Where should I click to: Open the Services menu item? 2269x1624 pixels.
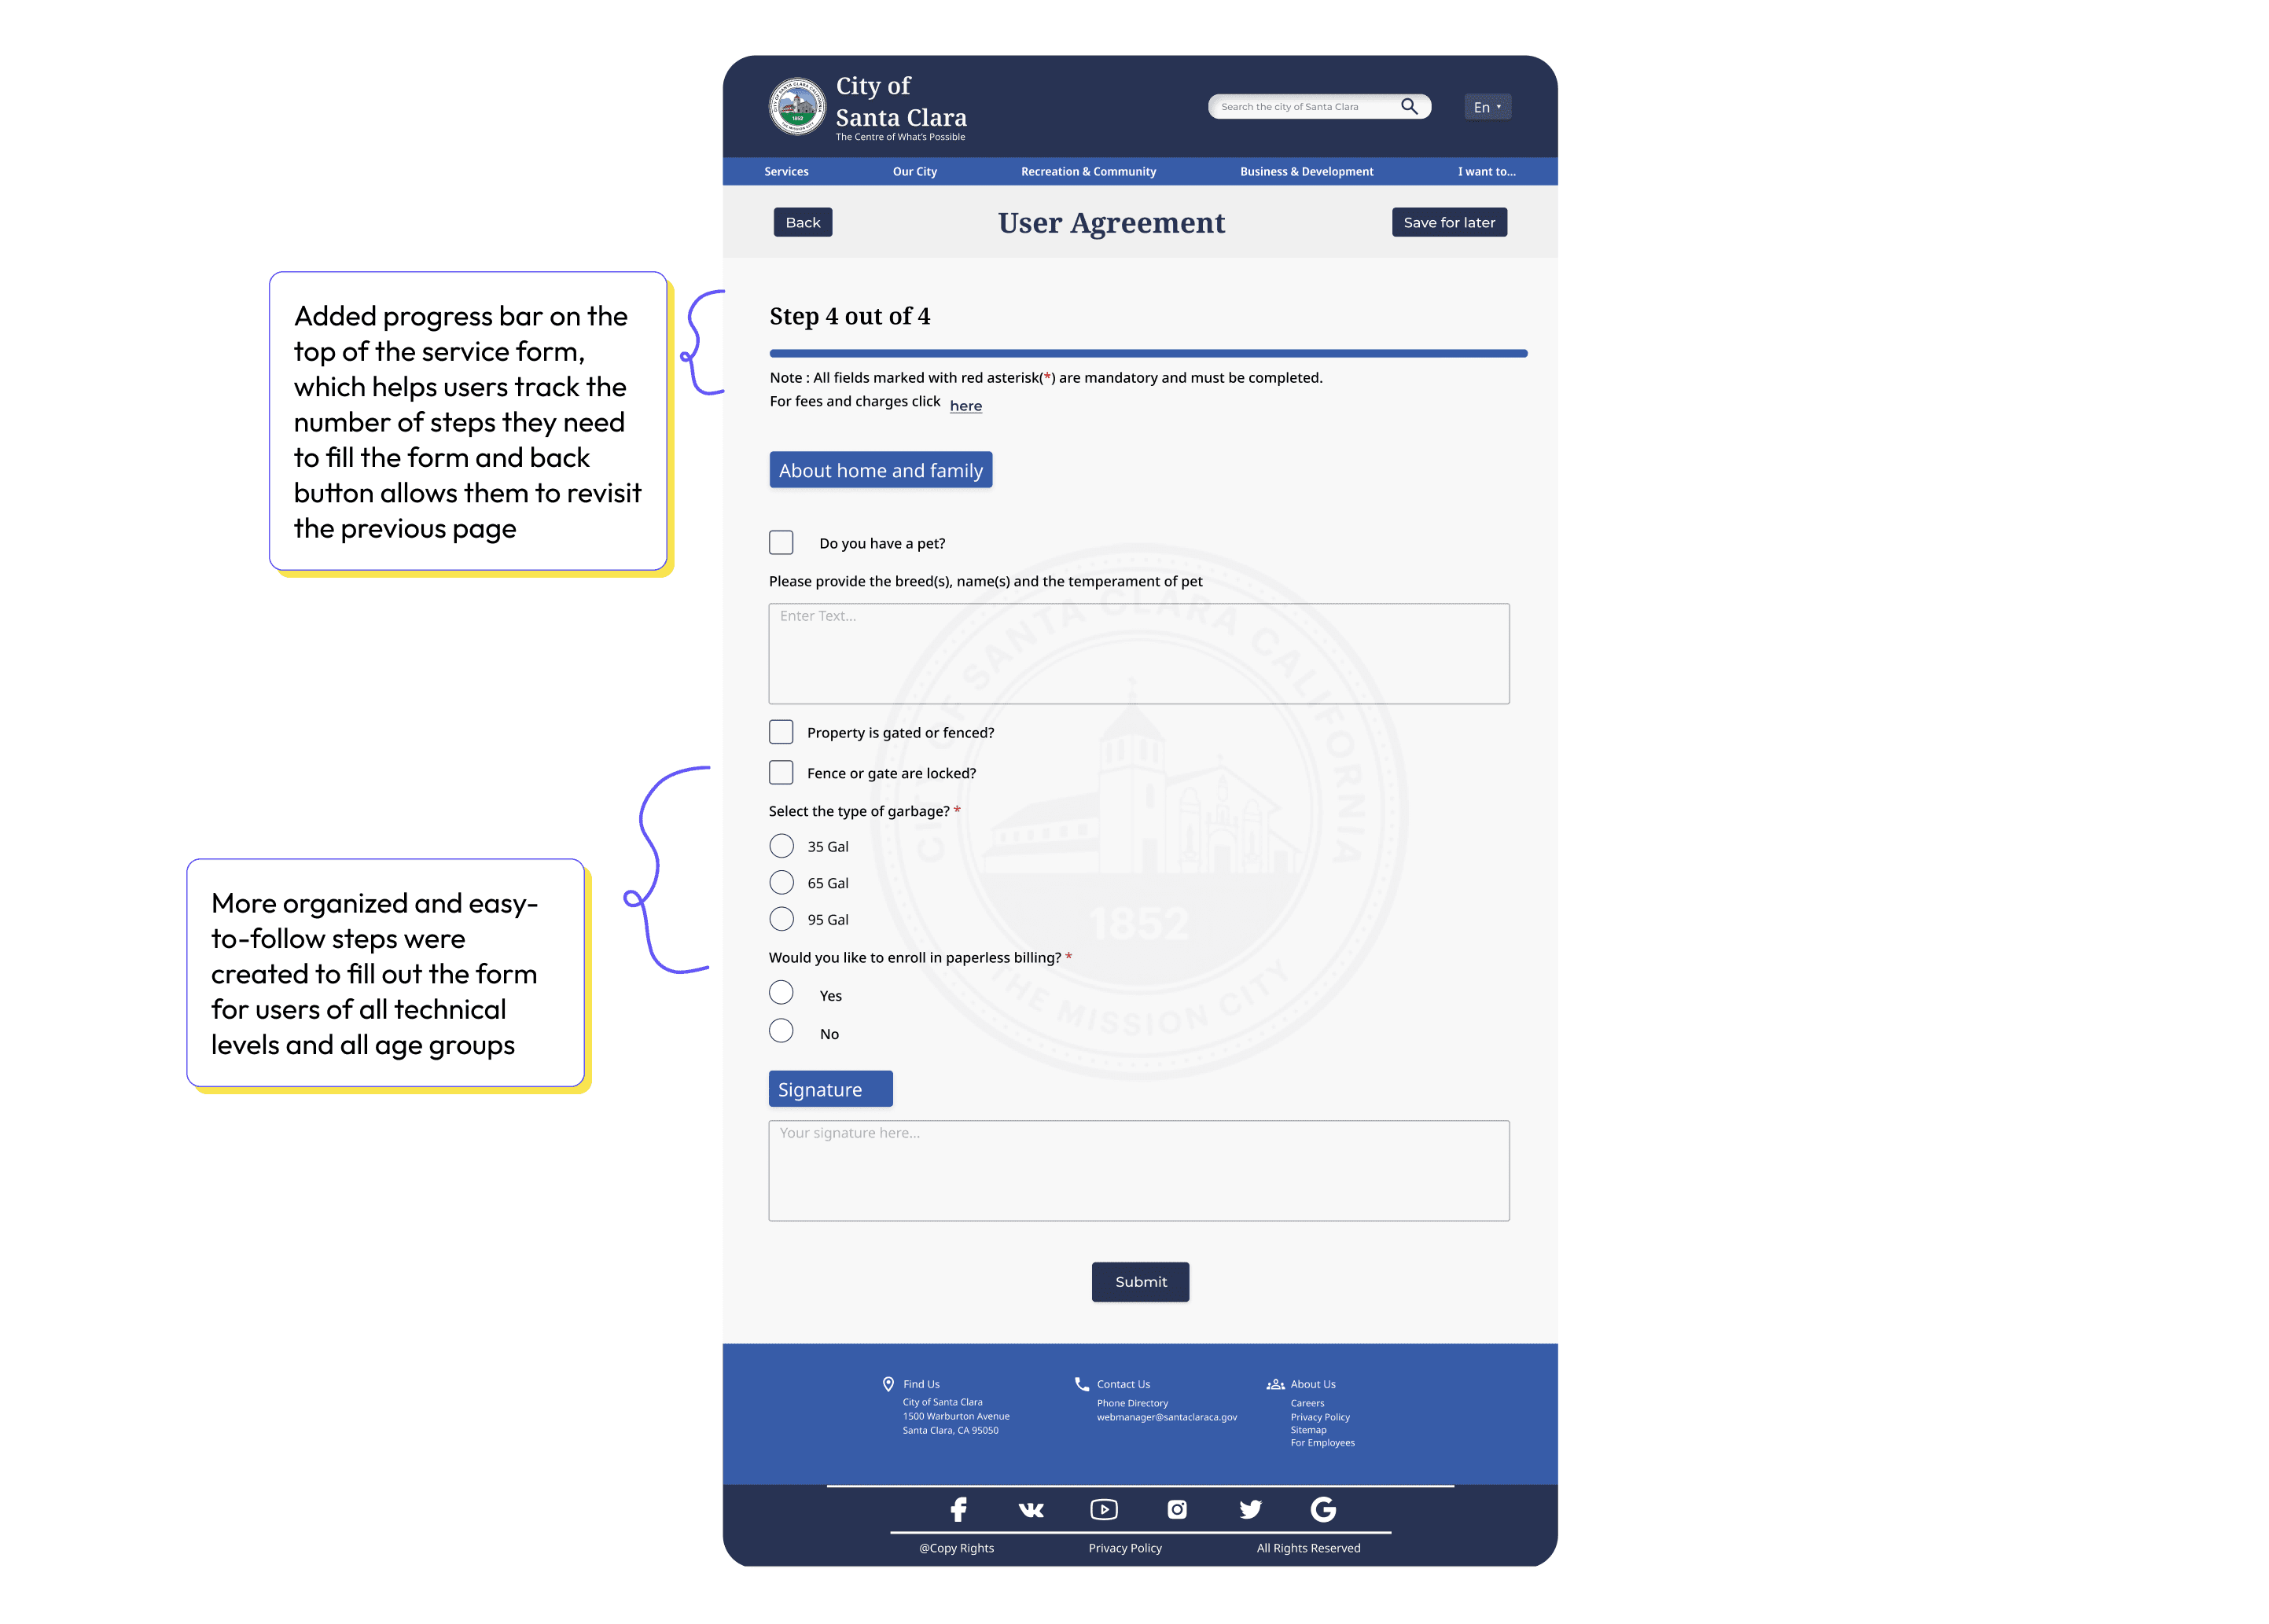tap(787, 171)
